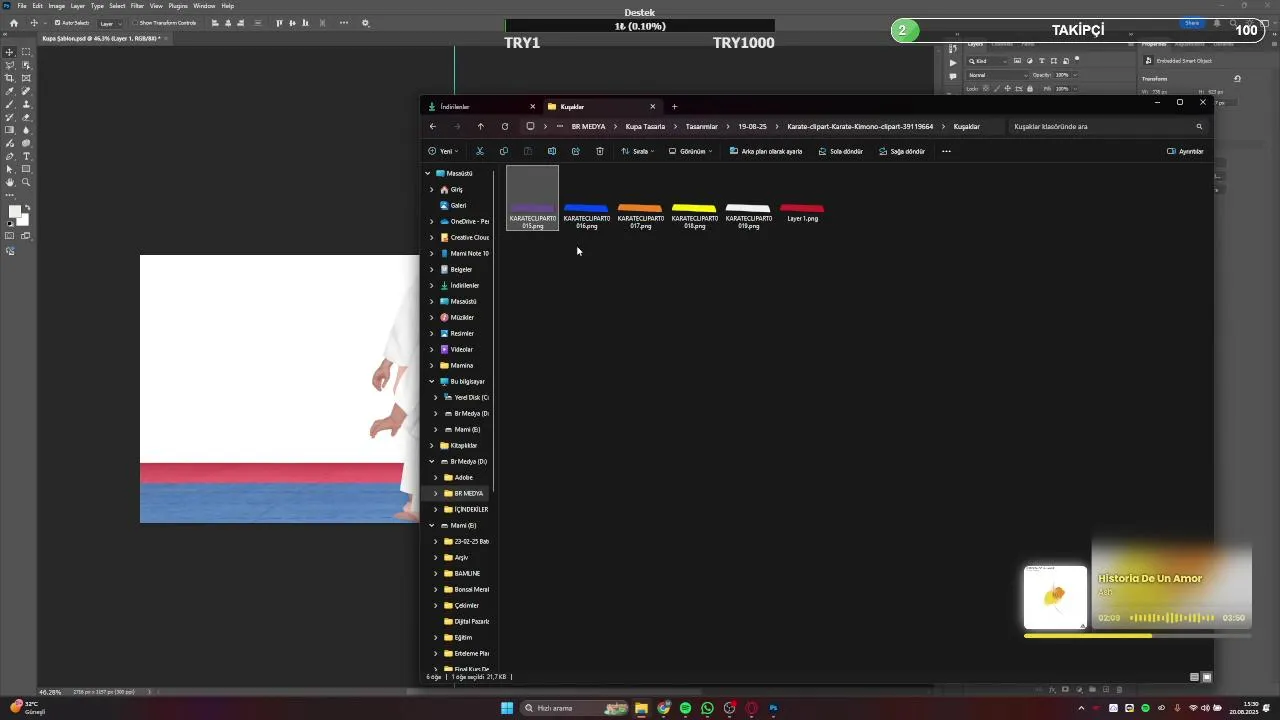Image resolution: width=1280 pixels, height=720 pixels.
Task: Toggle Quick Mask mode in Photoshop
Action: coord(10,236)
